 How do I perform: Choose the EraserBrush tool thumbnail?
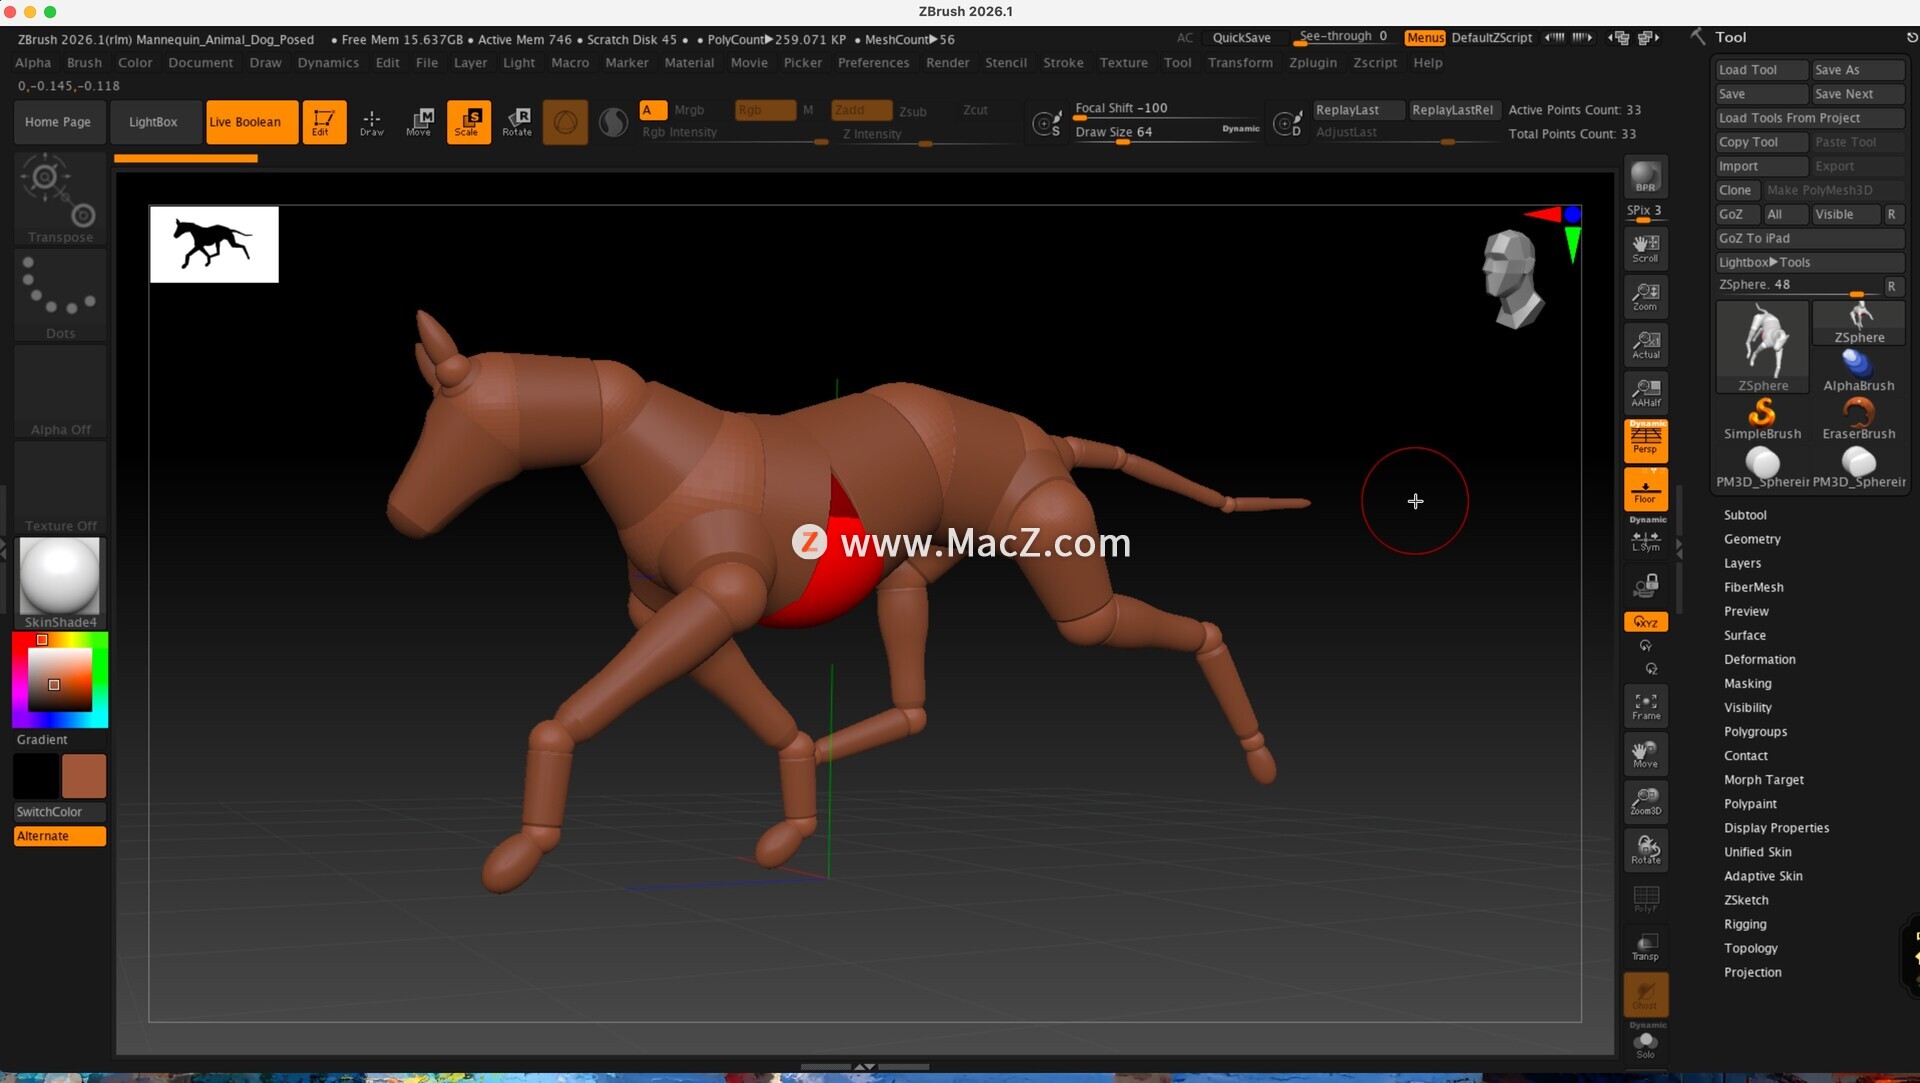[x=1858, y=418]
